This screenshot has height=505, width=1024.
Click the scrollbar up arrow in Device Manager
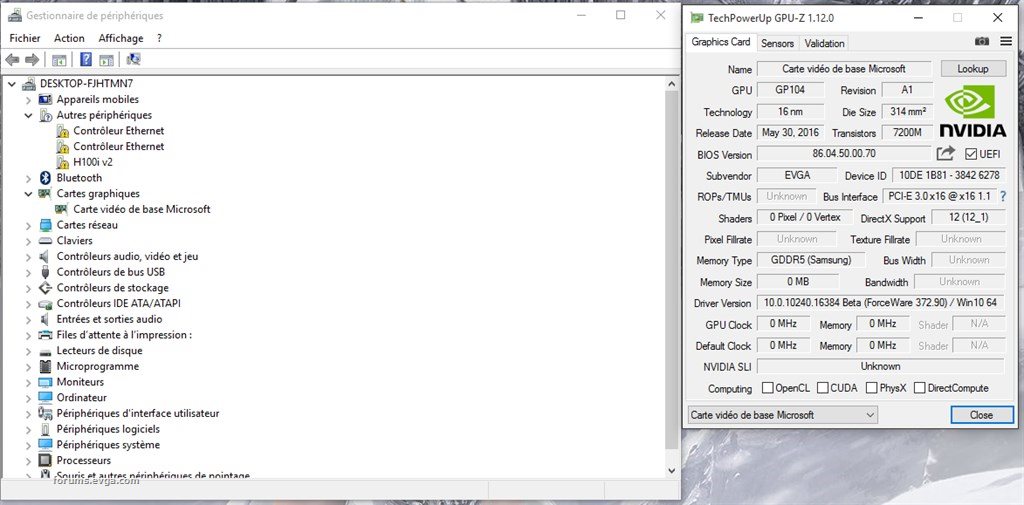[672, 84]
